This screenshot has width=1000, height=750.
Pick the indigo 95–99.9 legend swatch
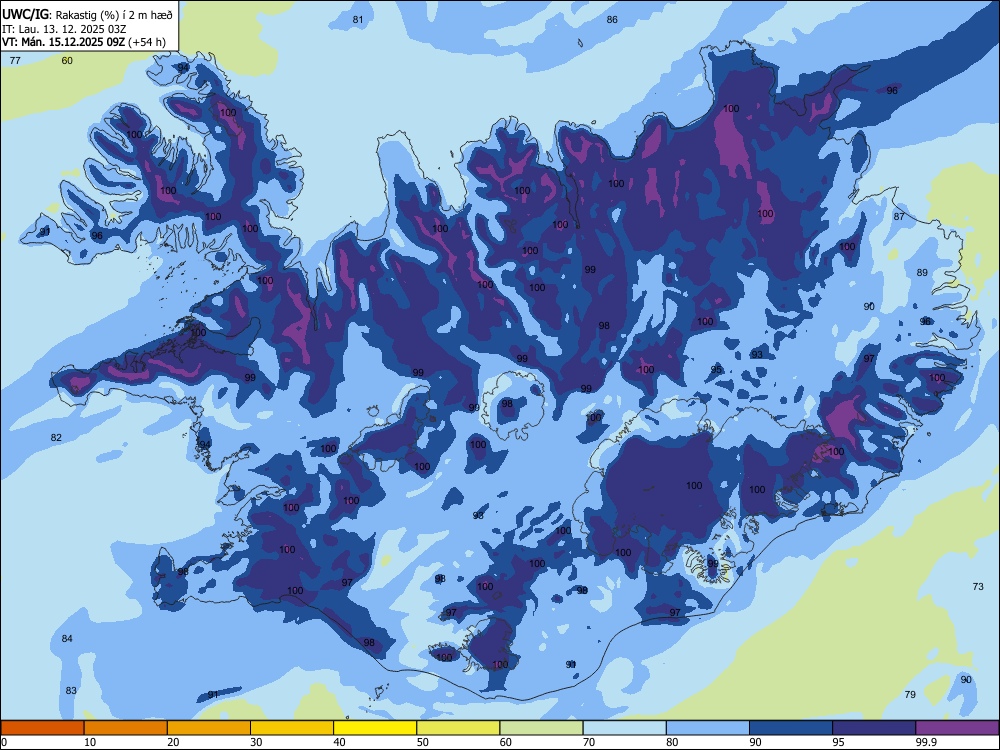pos(874,728)
